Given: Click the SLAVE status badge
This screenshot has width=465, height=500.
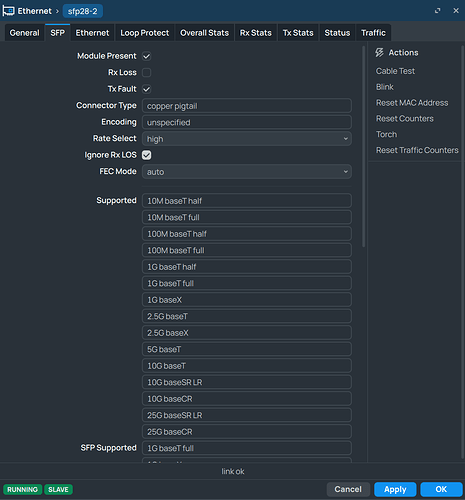Looking at the screenshot, I should [x=58, y=489].
